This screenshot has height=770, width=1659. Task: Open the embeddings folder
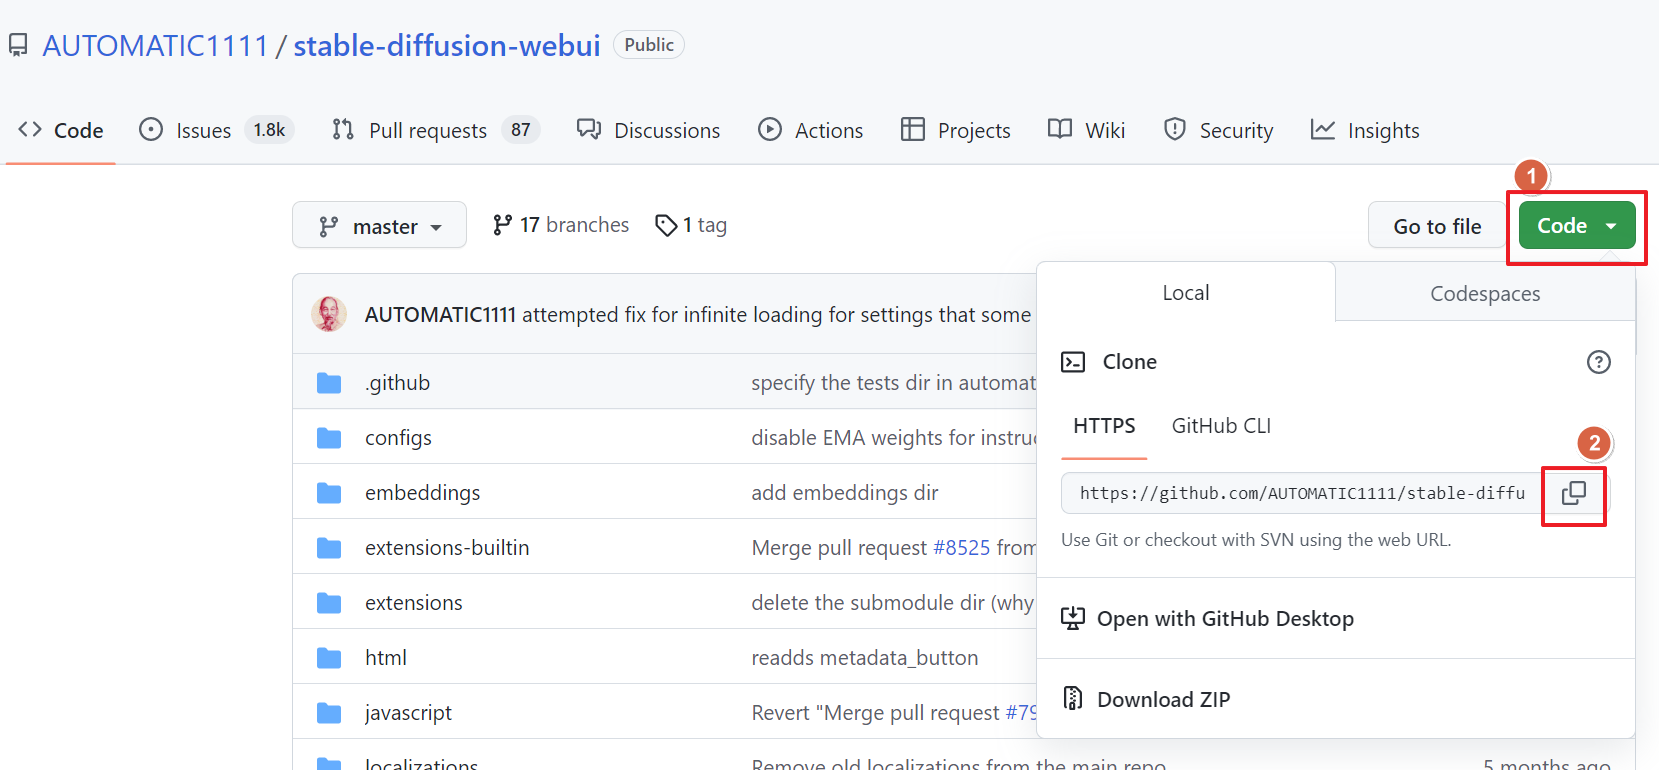click(x=422, y=493)
